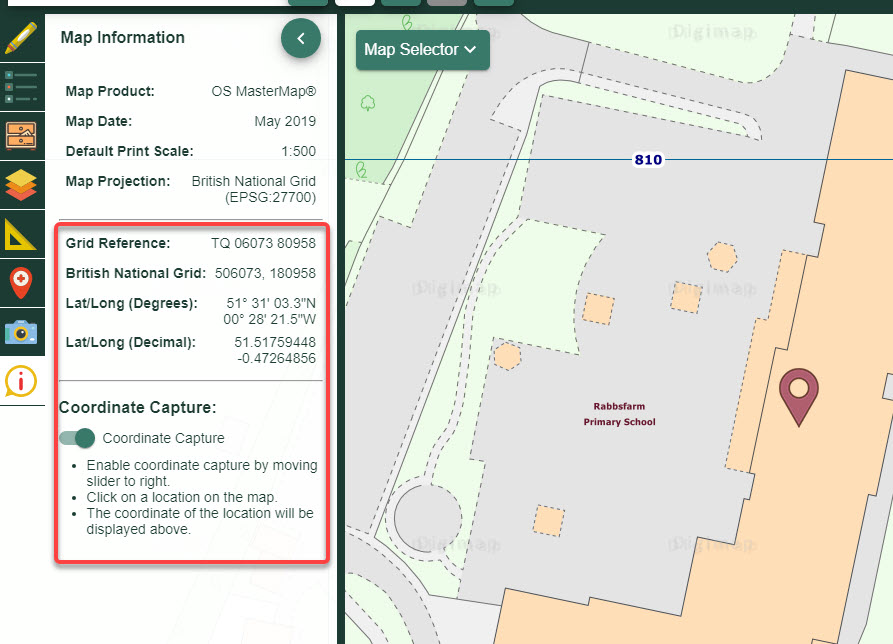This screenshot has height=644, width=893.
Task: Select the set square measurement tool
Action: click(21, 234)
